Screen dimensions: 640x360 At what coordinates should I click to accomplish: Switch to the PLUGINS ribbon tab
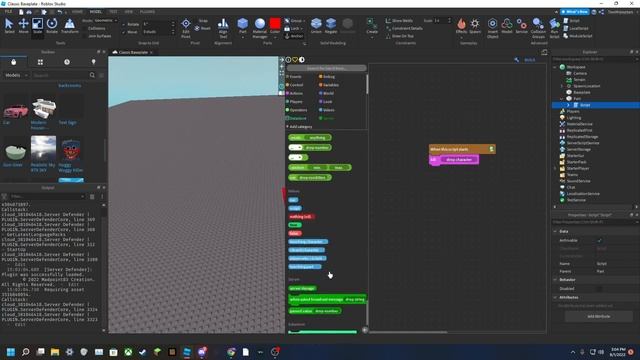pyautogui.click(x=147, y=12)
